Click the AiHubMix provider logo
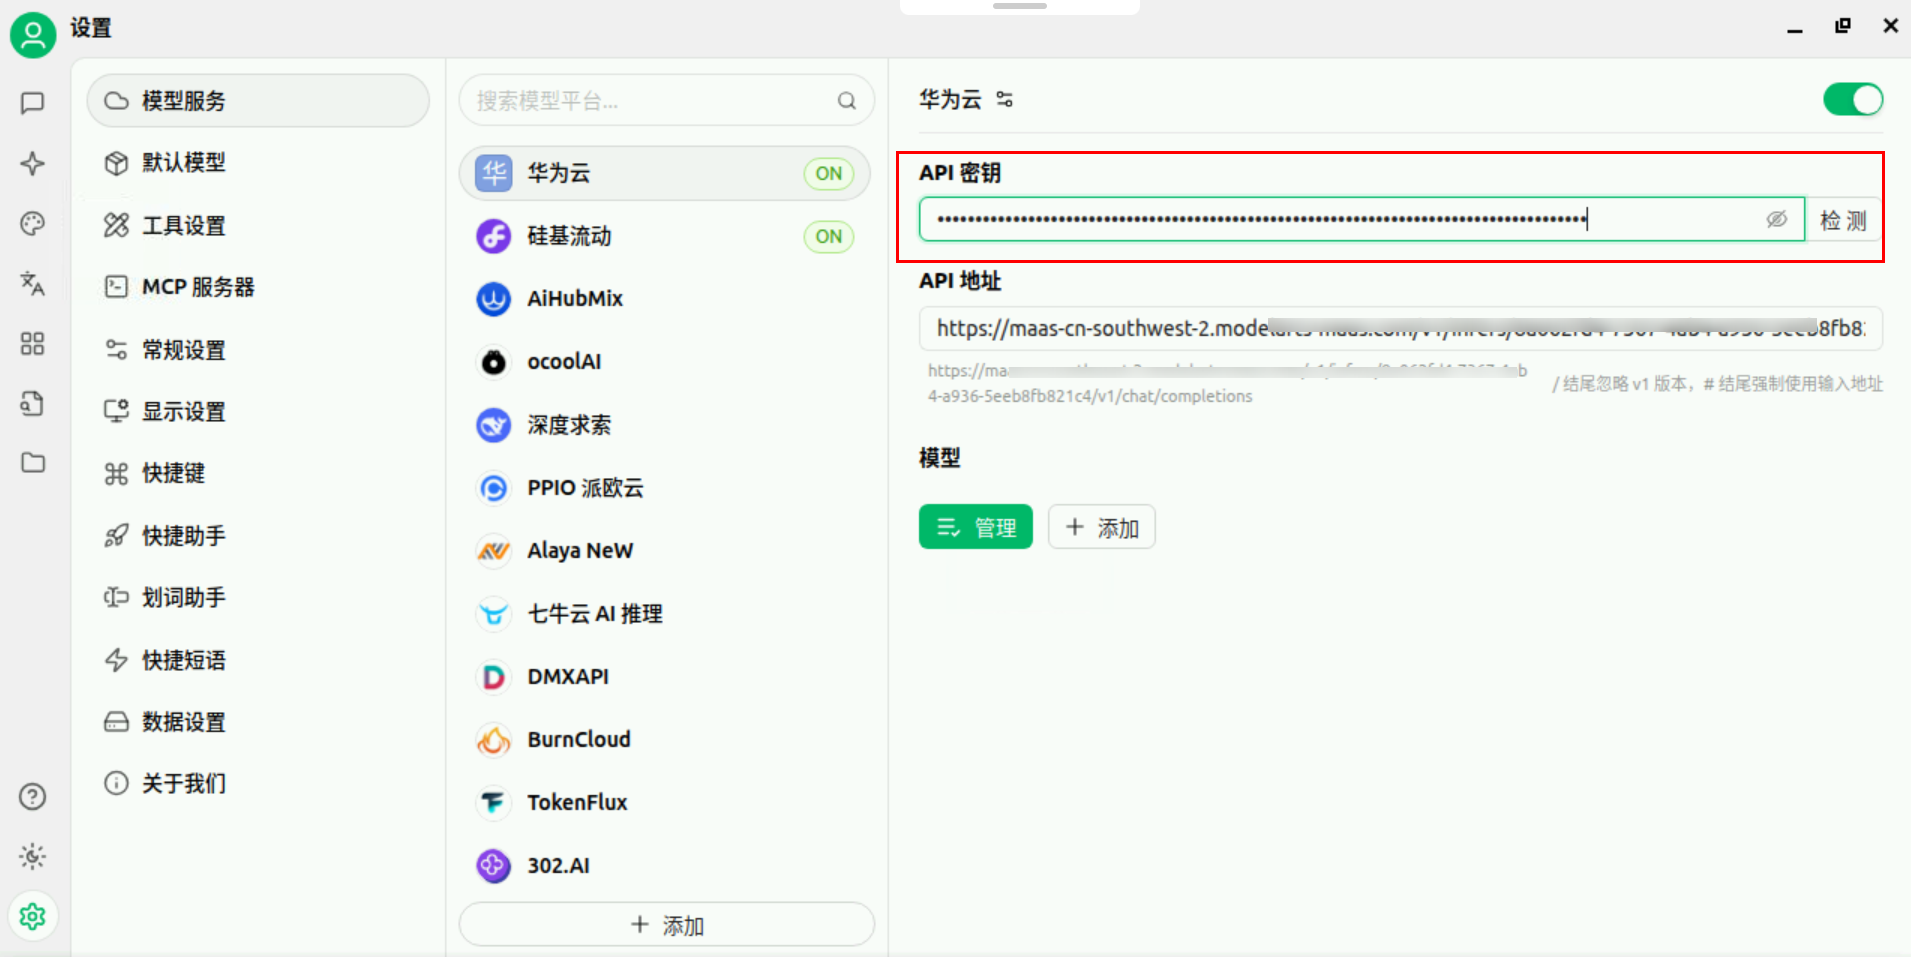The height and width of the screenshot is (957, 1911). coord(494,299)
